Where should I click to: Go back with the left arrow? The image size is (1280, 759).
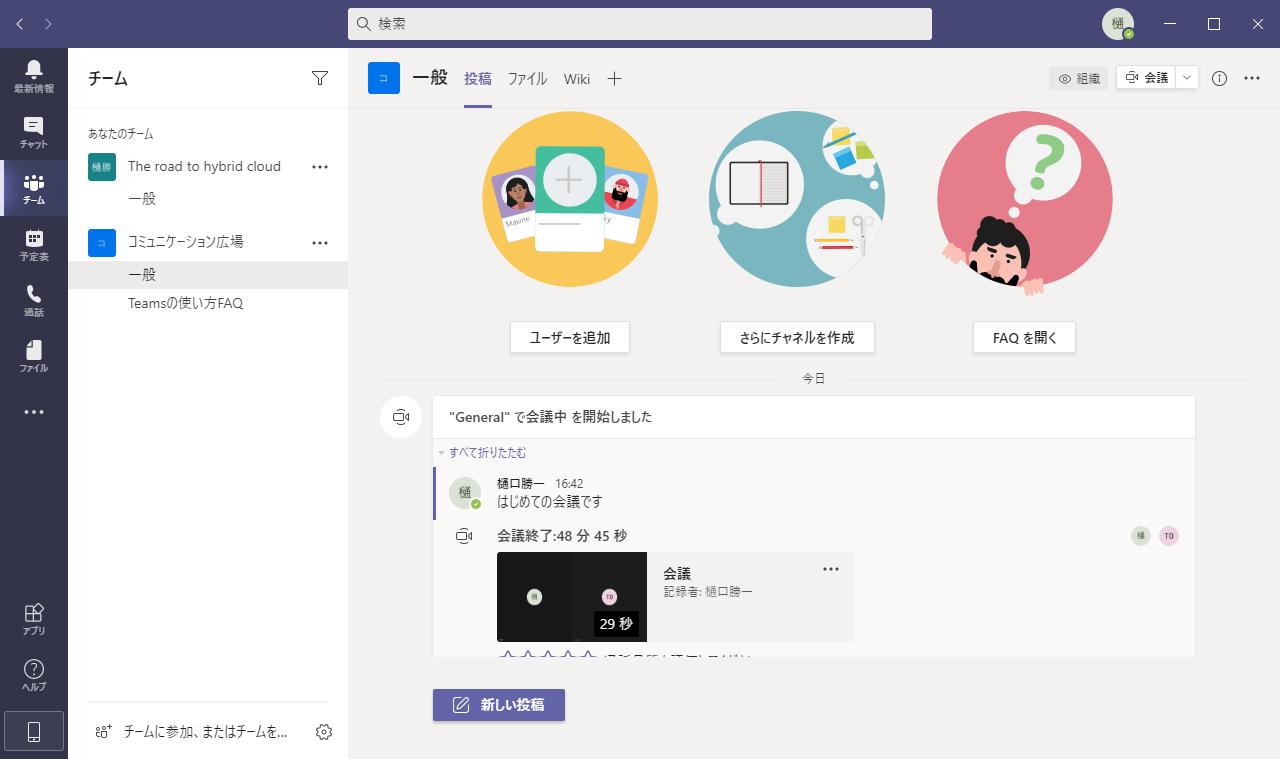(x=20, y=23)
